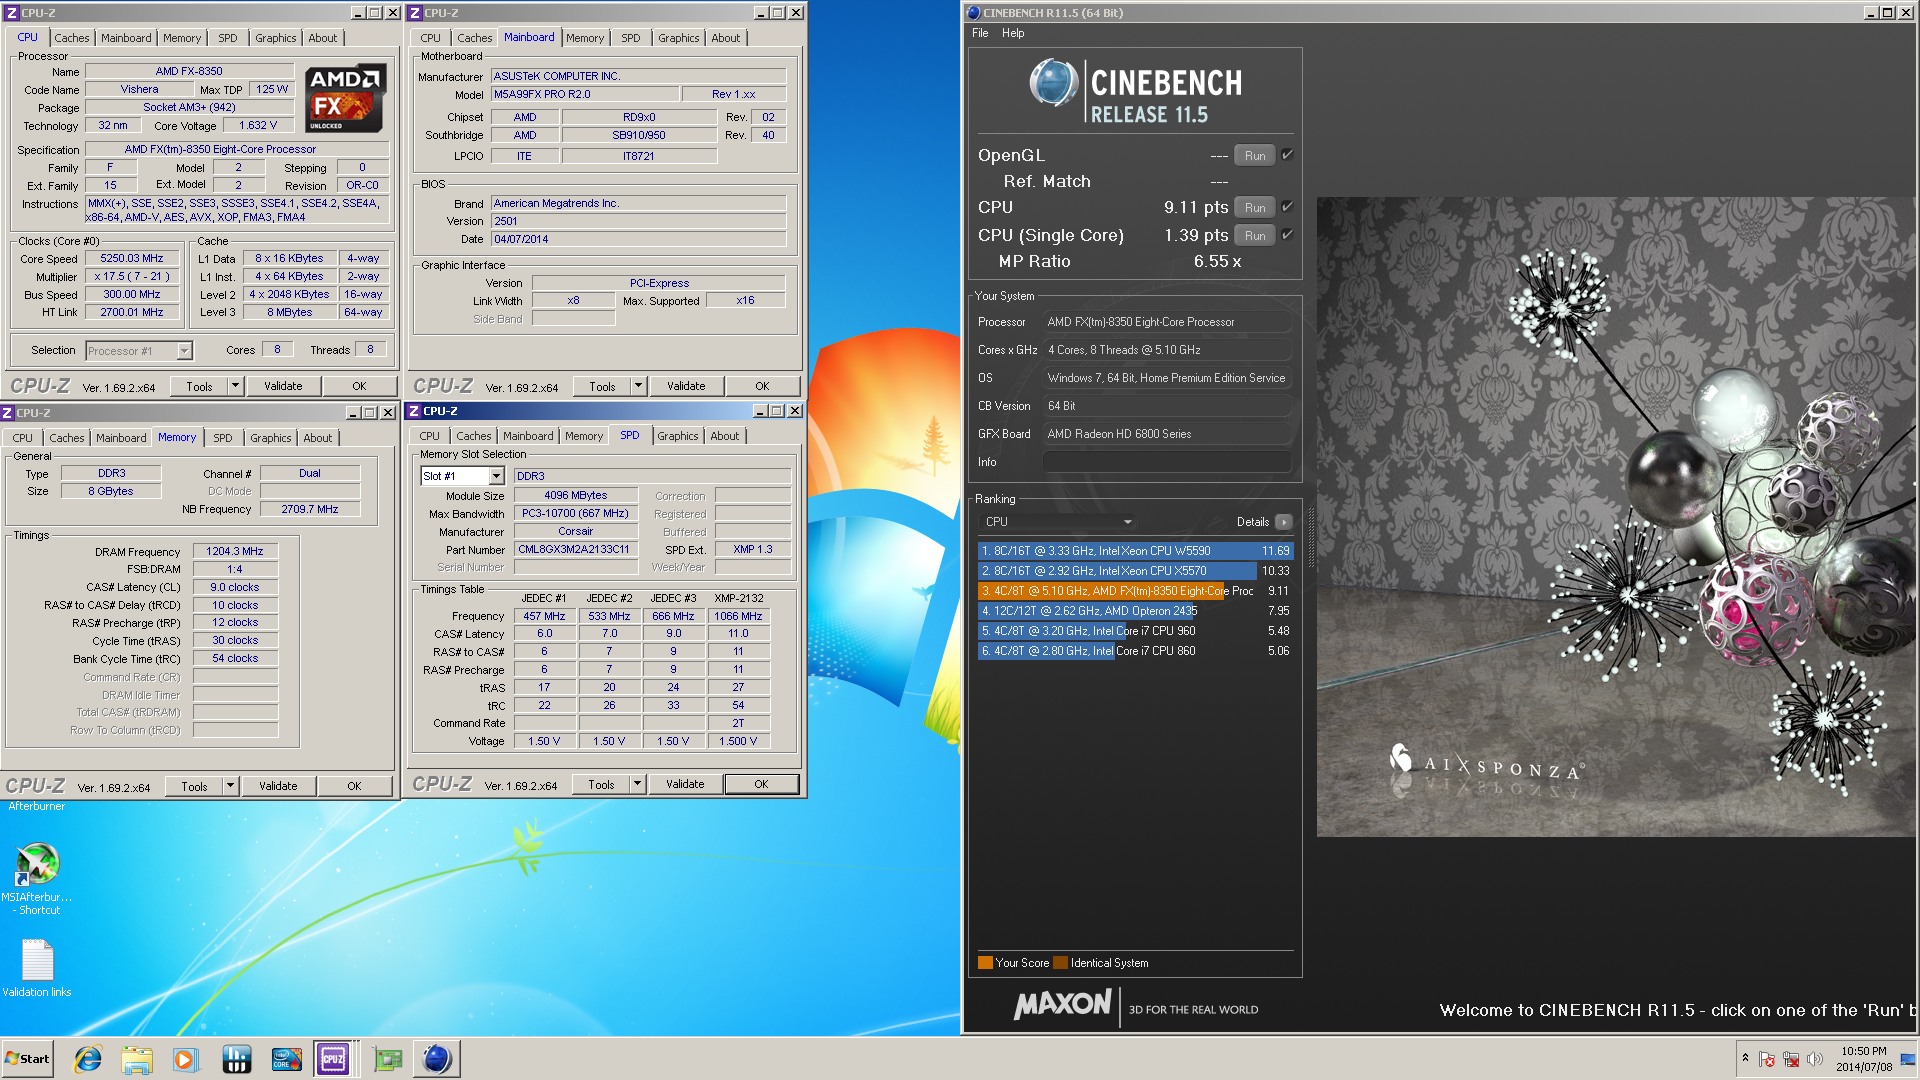This screenshot has width=1920, height=1080.
Task: Click the AMD FX Unlocked processor logo
Action: click(345, 98)
